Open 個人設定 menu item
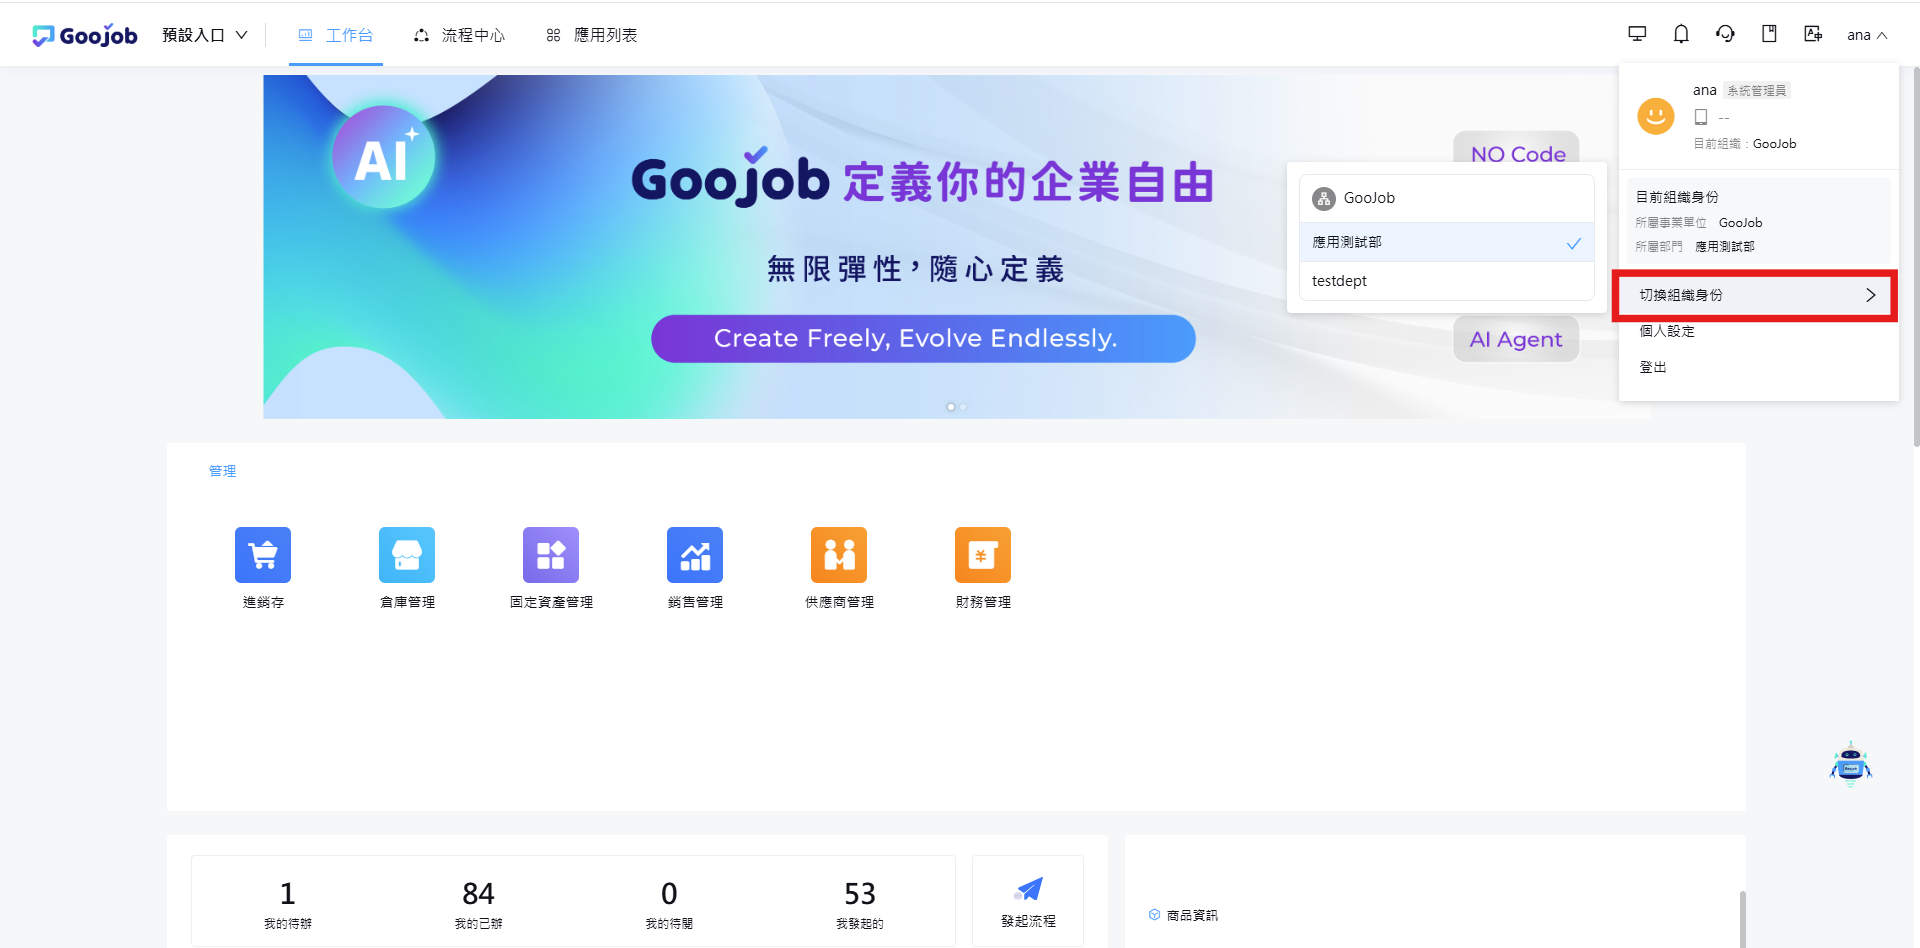1920x948 pixels. click(1667, 331)
